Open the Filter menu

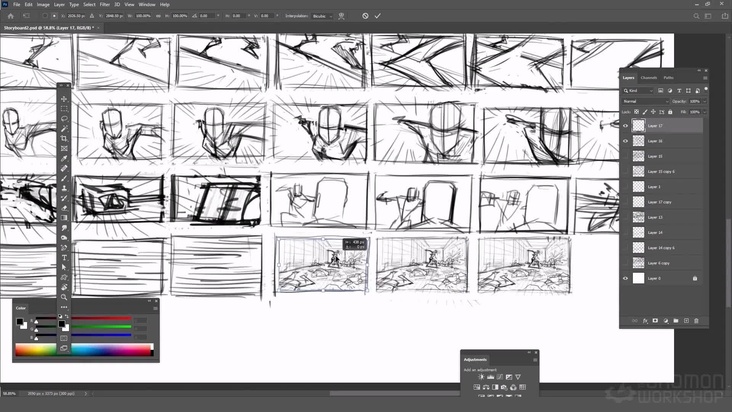tap(105, 5)
